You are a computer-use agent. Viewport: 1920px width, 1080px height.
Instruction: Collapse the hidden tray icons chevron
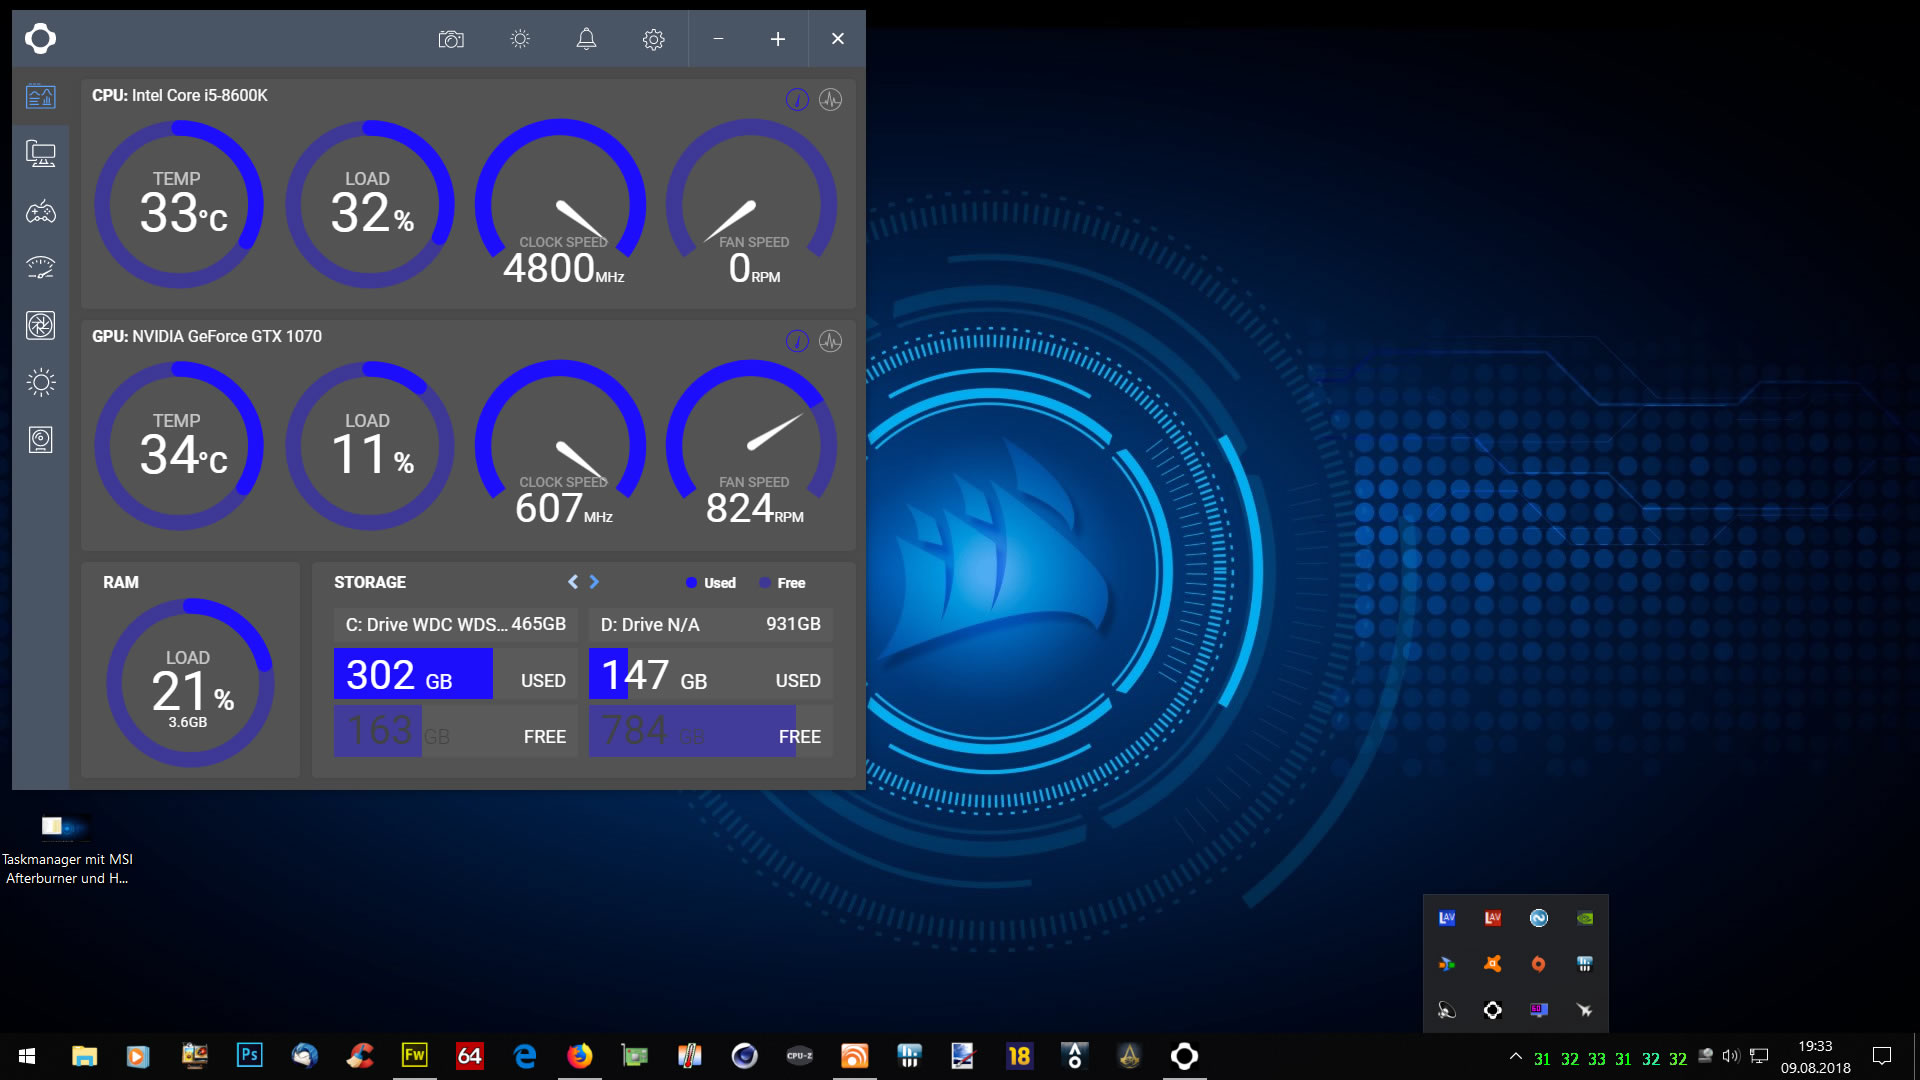click(x=1515, y=1056)
